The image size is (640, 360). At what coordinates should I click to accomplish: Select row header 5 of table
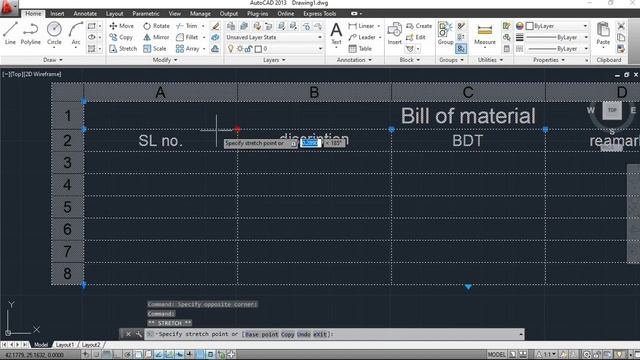[67, 207]
